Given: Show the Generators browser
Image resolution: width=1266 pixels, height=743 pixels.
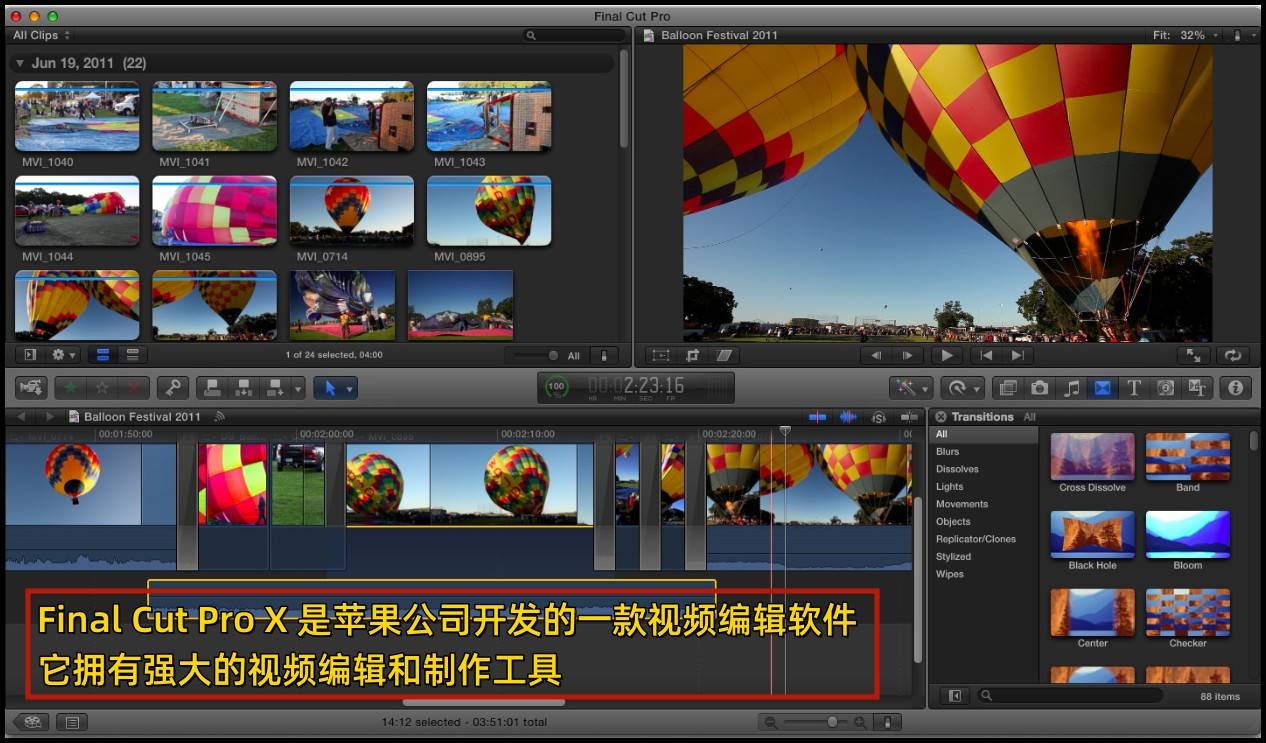Looking at the screenshot, I should (1165, 387).
